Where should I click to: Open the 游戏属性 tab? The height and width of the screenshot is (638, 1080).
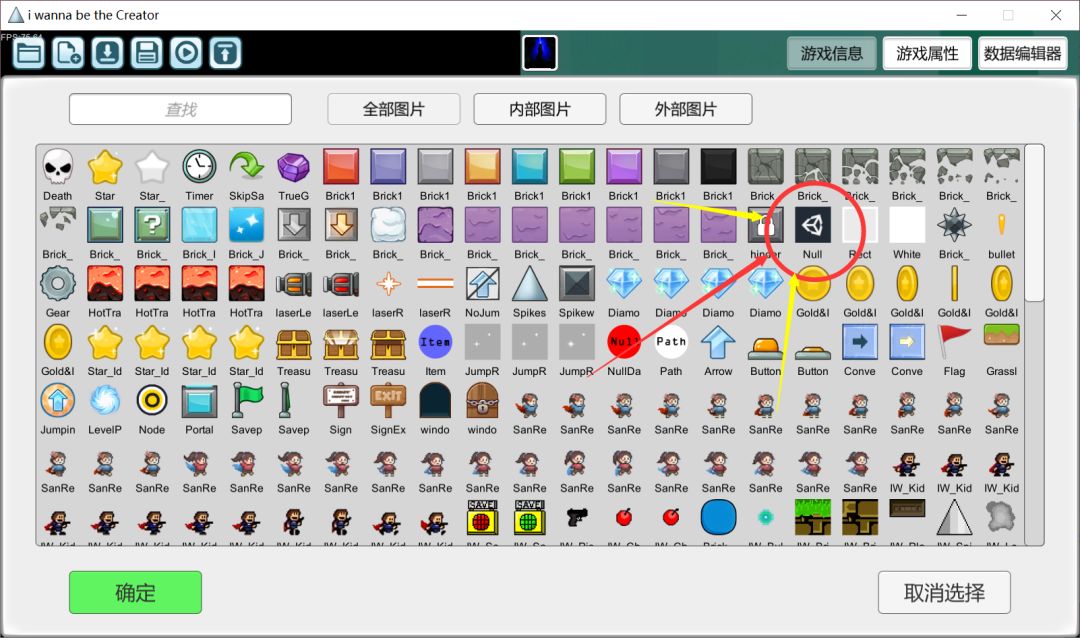coord(927,54)
